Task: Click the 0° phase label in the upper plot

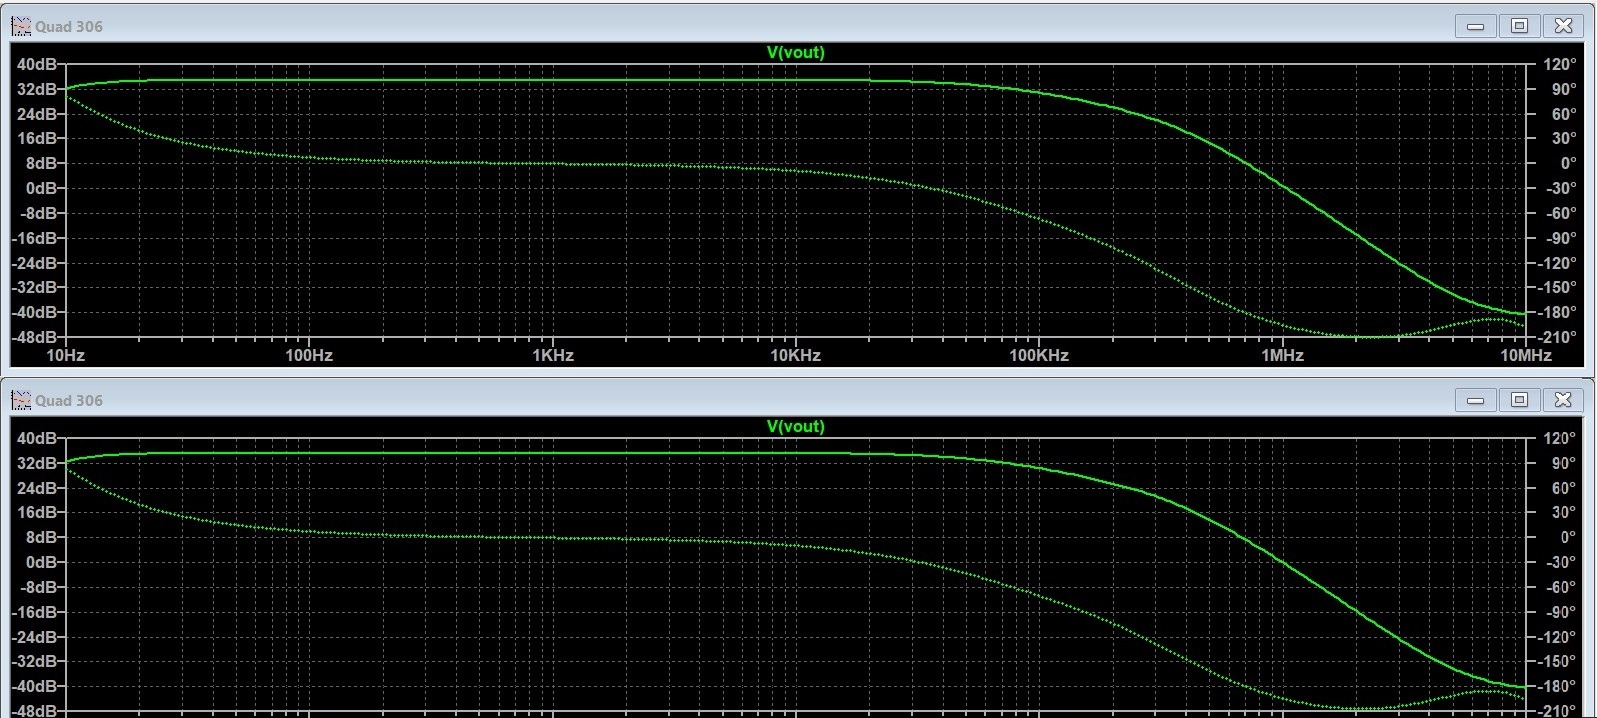Action: [x=1567, y=163]
